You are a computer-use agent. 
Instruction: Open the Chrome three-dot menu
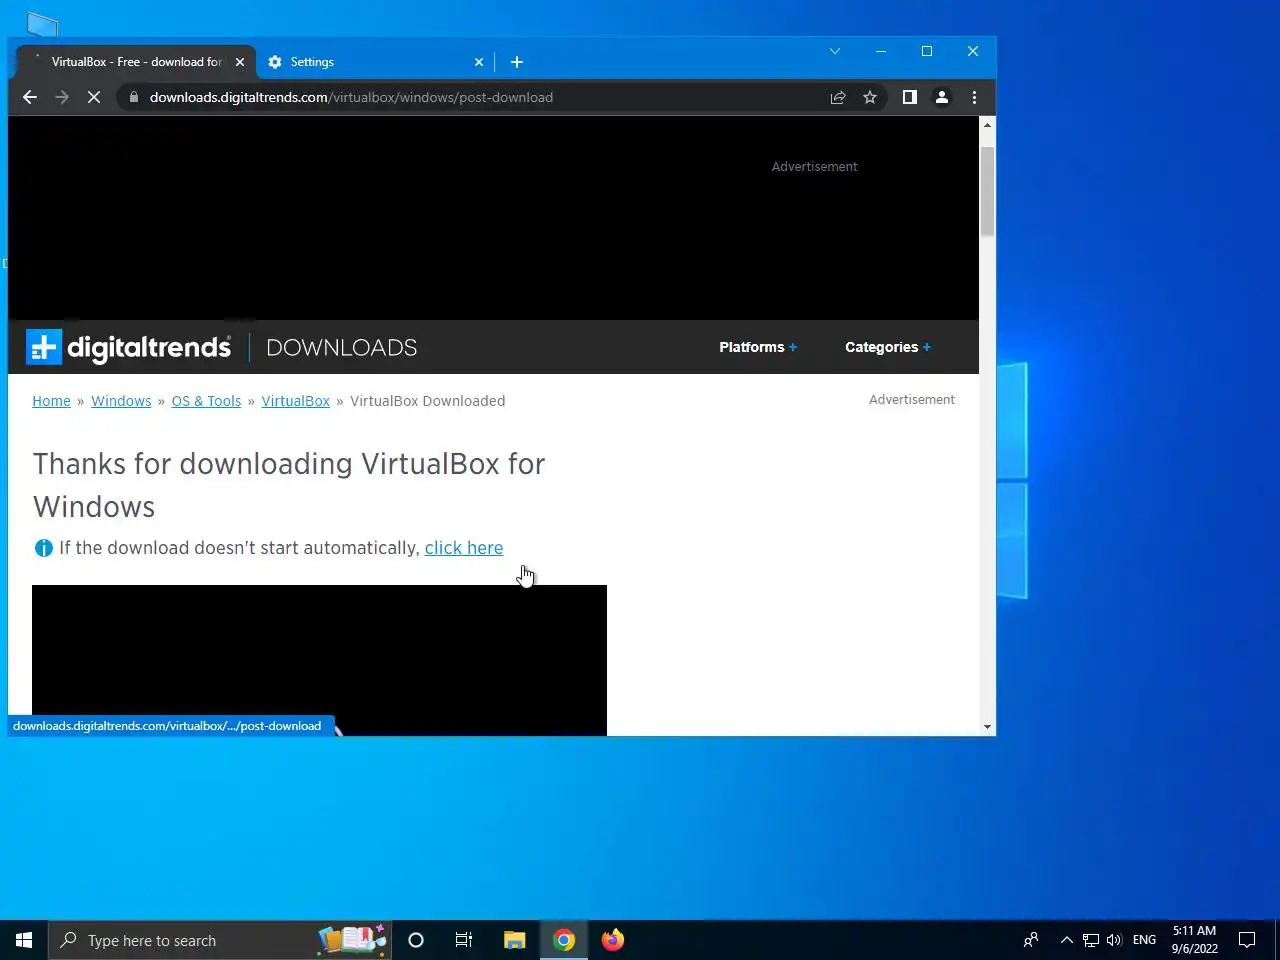pos(974,97)
